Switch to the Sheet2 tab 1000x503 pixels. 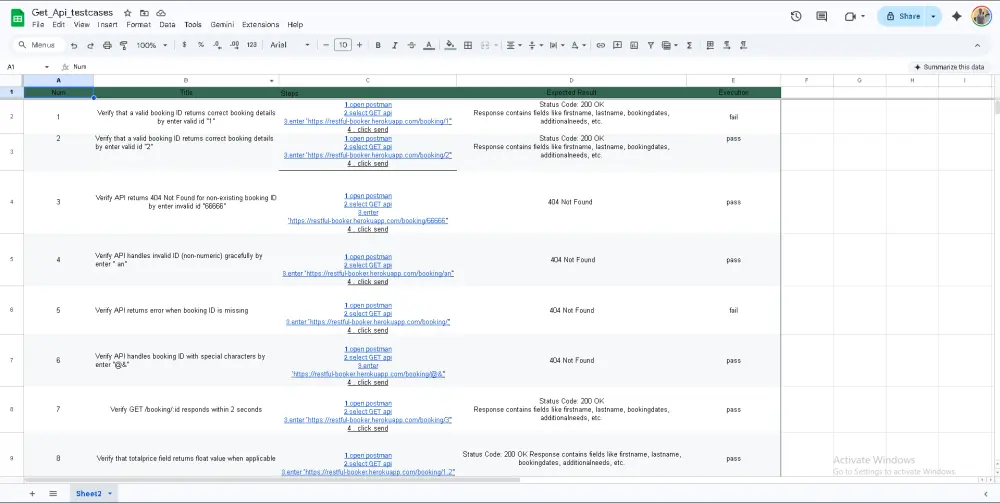(x=88, y=493)
